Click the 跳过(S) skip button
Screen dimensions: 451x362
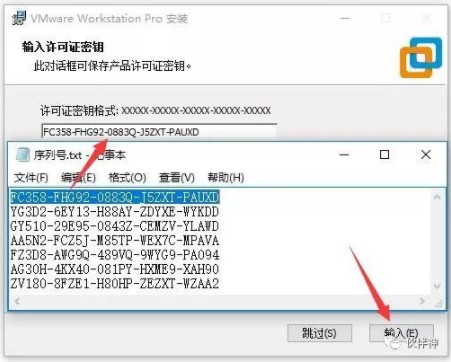point(319,333)
